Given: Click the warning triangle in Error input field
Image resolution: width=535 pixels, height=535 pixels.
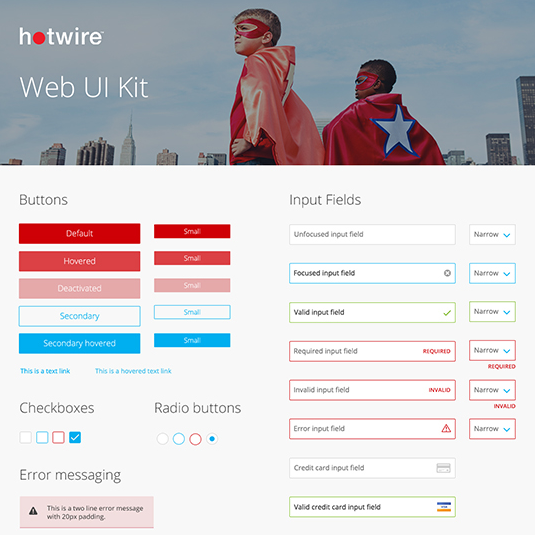Looking at the screenshot, I should tap(446, 428).
